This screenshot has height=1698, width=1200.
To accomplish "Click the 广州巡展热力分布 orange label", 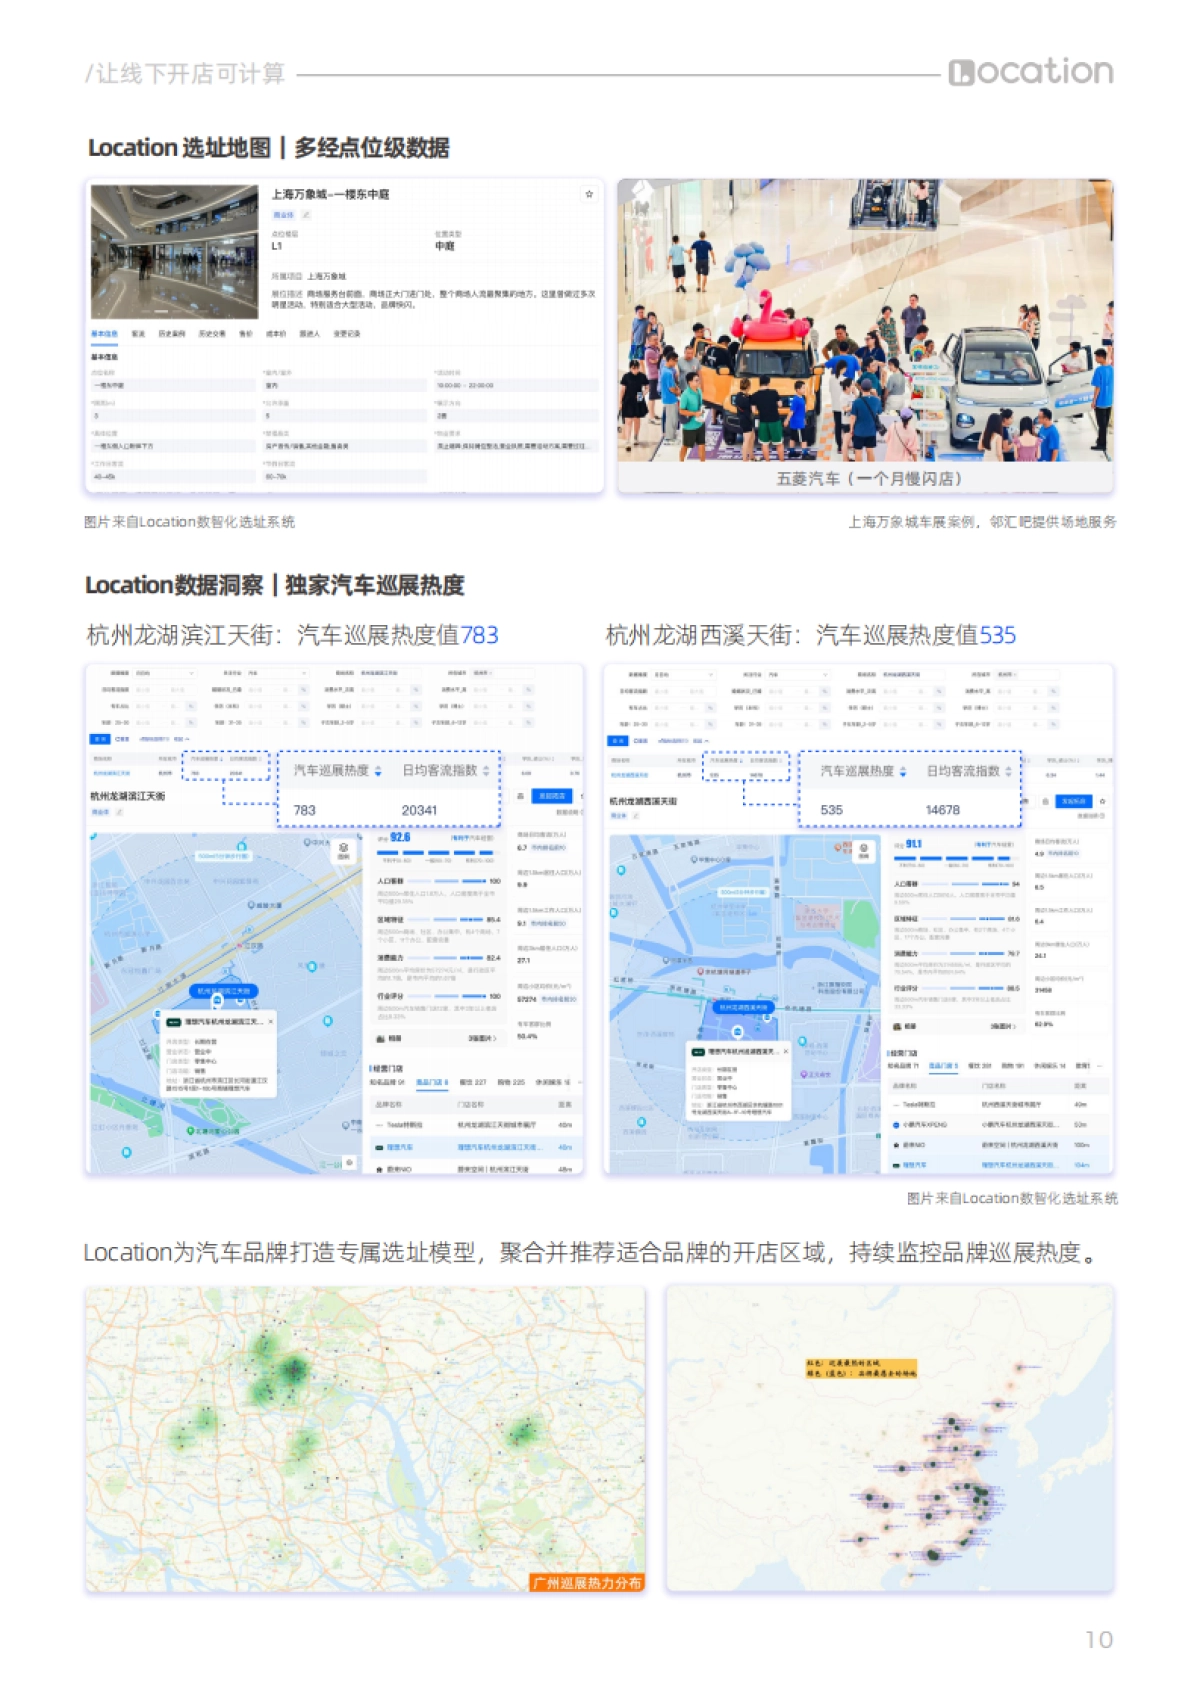I will [x=587, y=1583].
